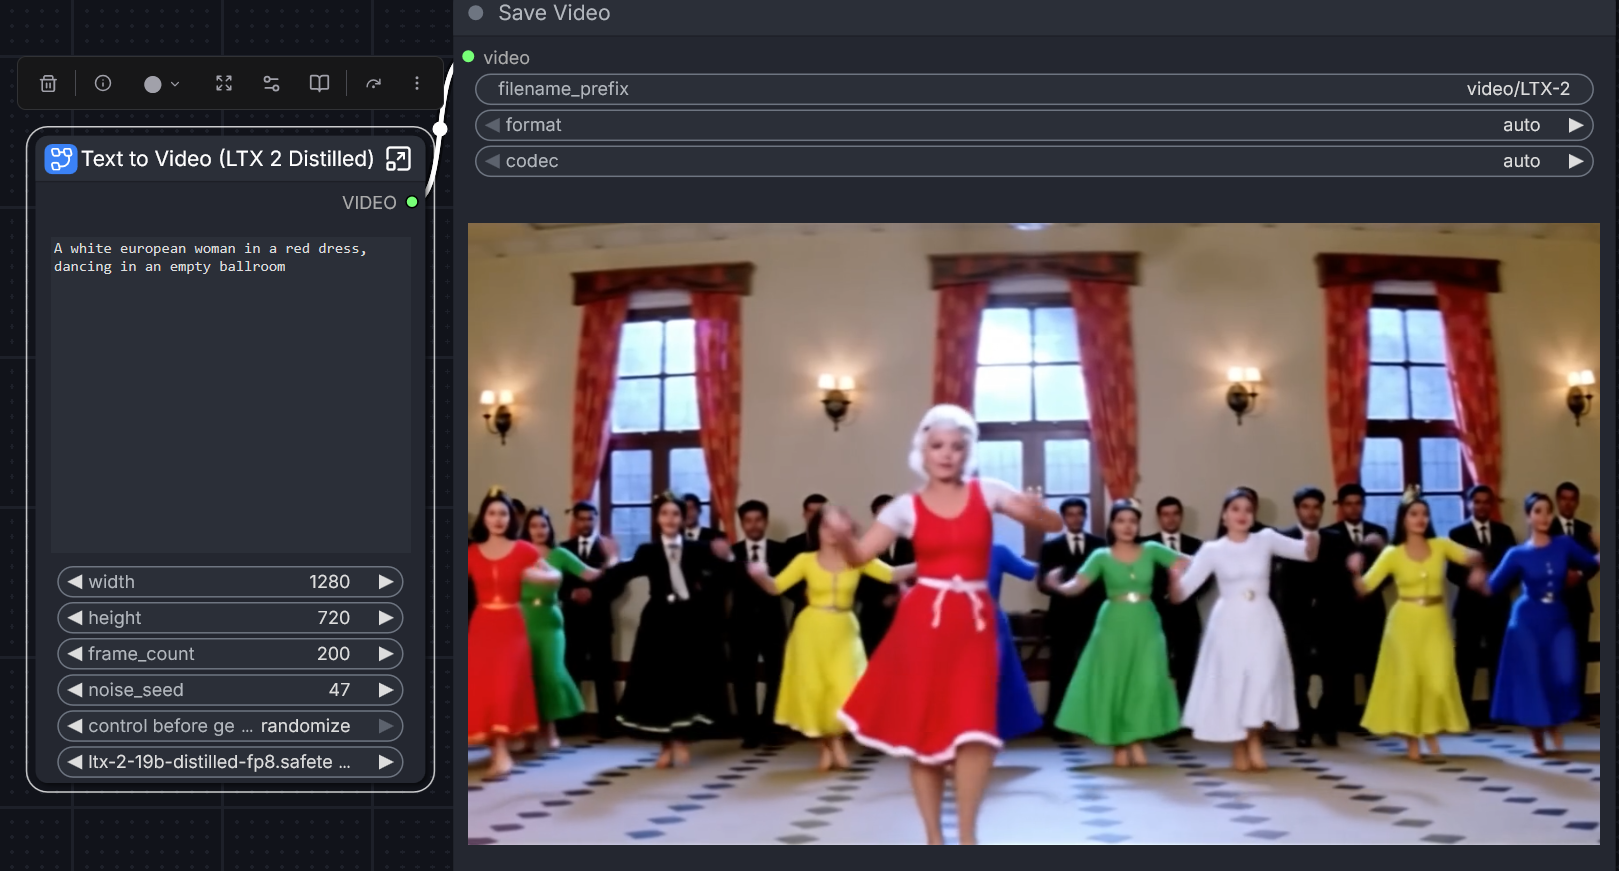Click the generated video preview
Viewport: 1619px width, 871px height.
[1034, 534]
